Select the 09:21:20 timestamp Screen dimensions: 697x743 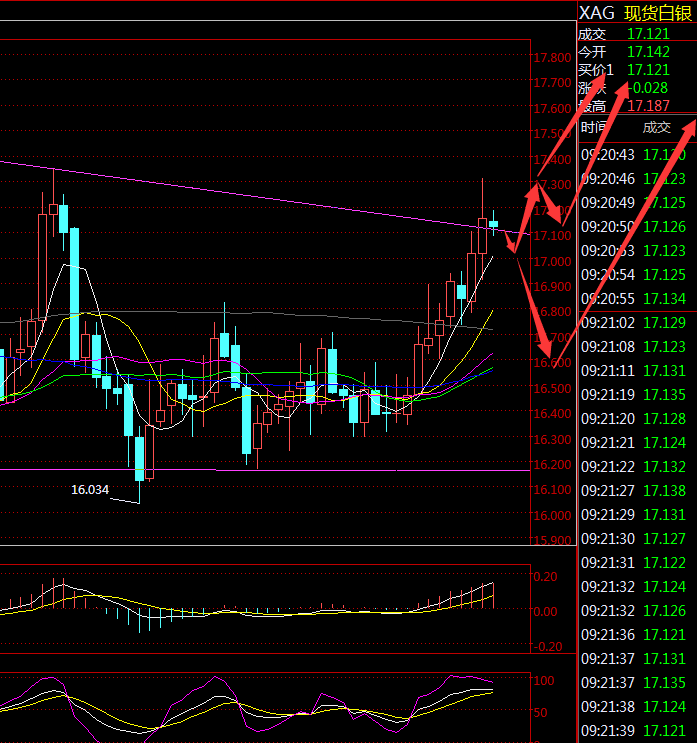[608, 419]
